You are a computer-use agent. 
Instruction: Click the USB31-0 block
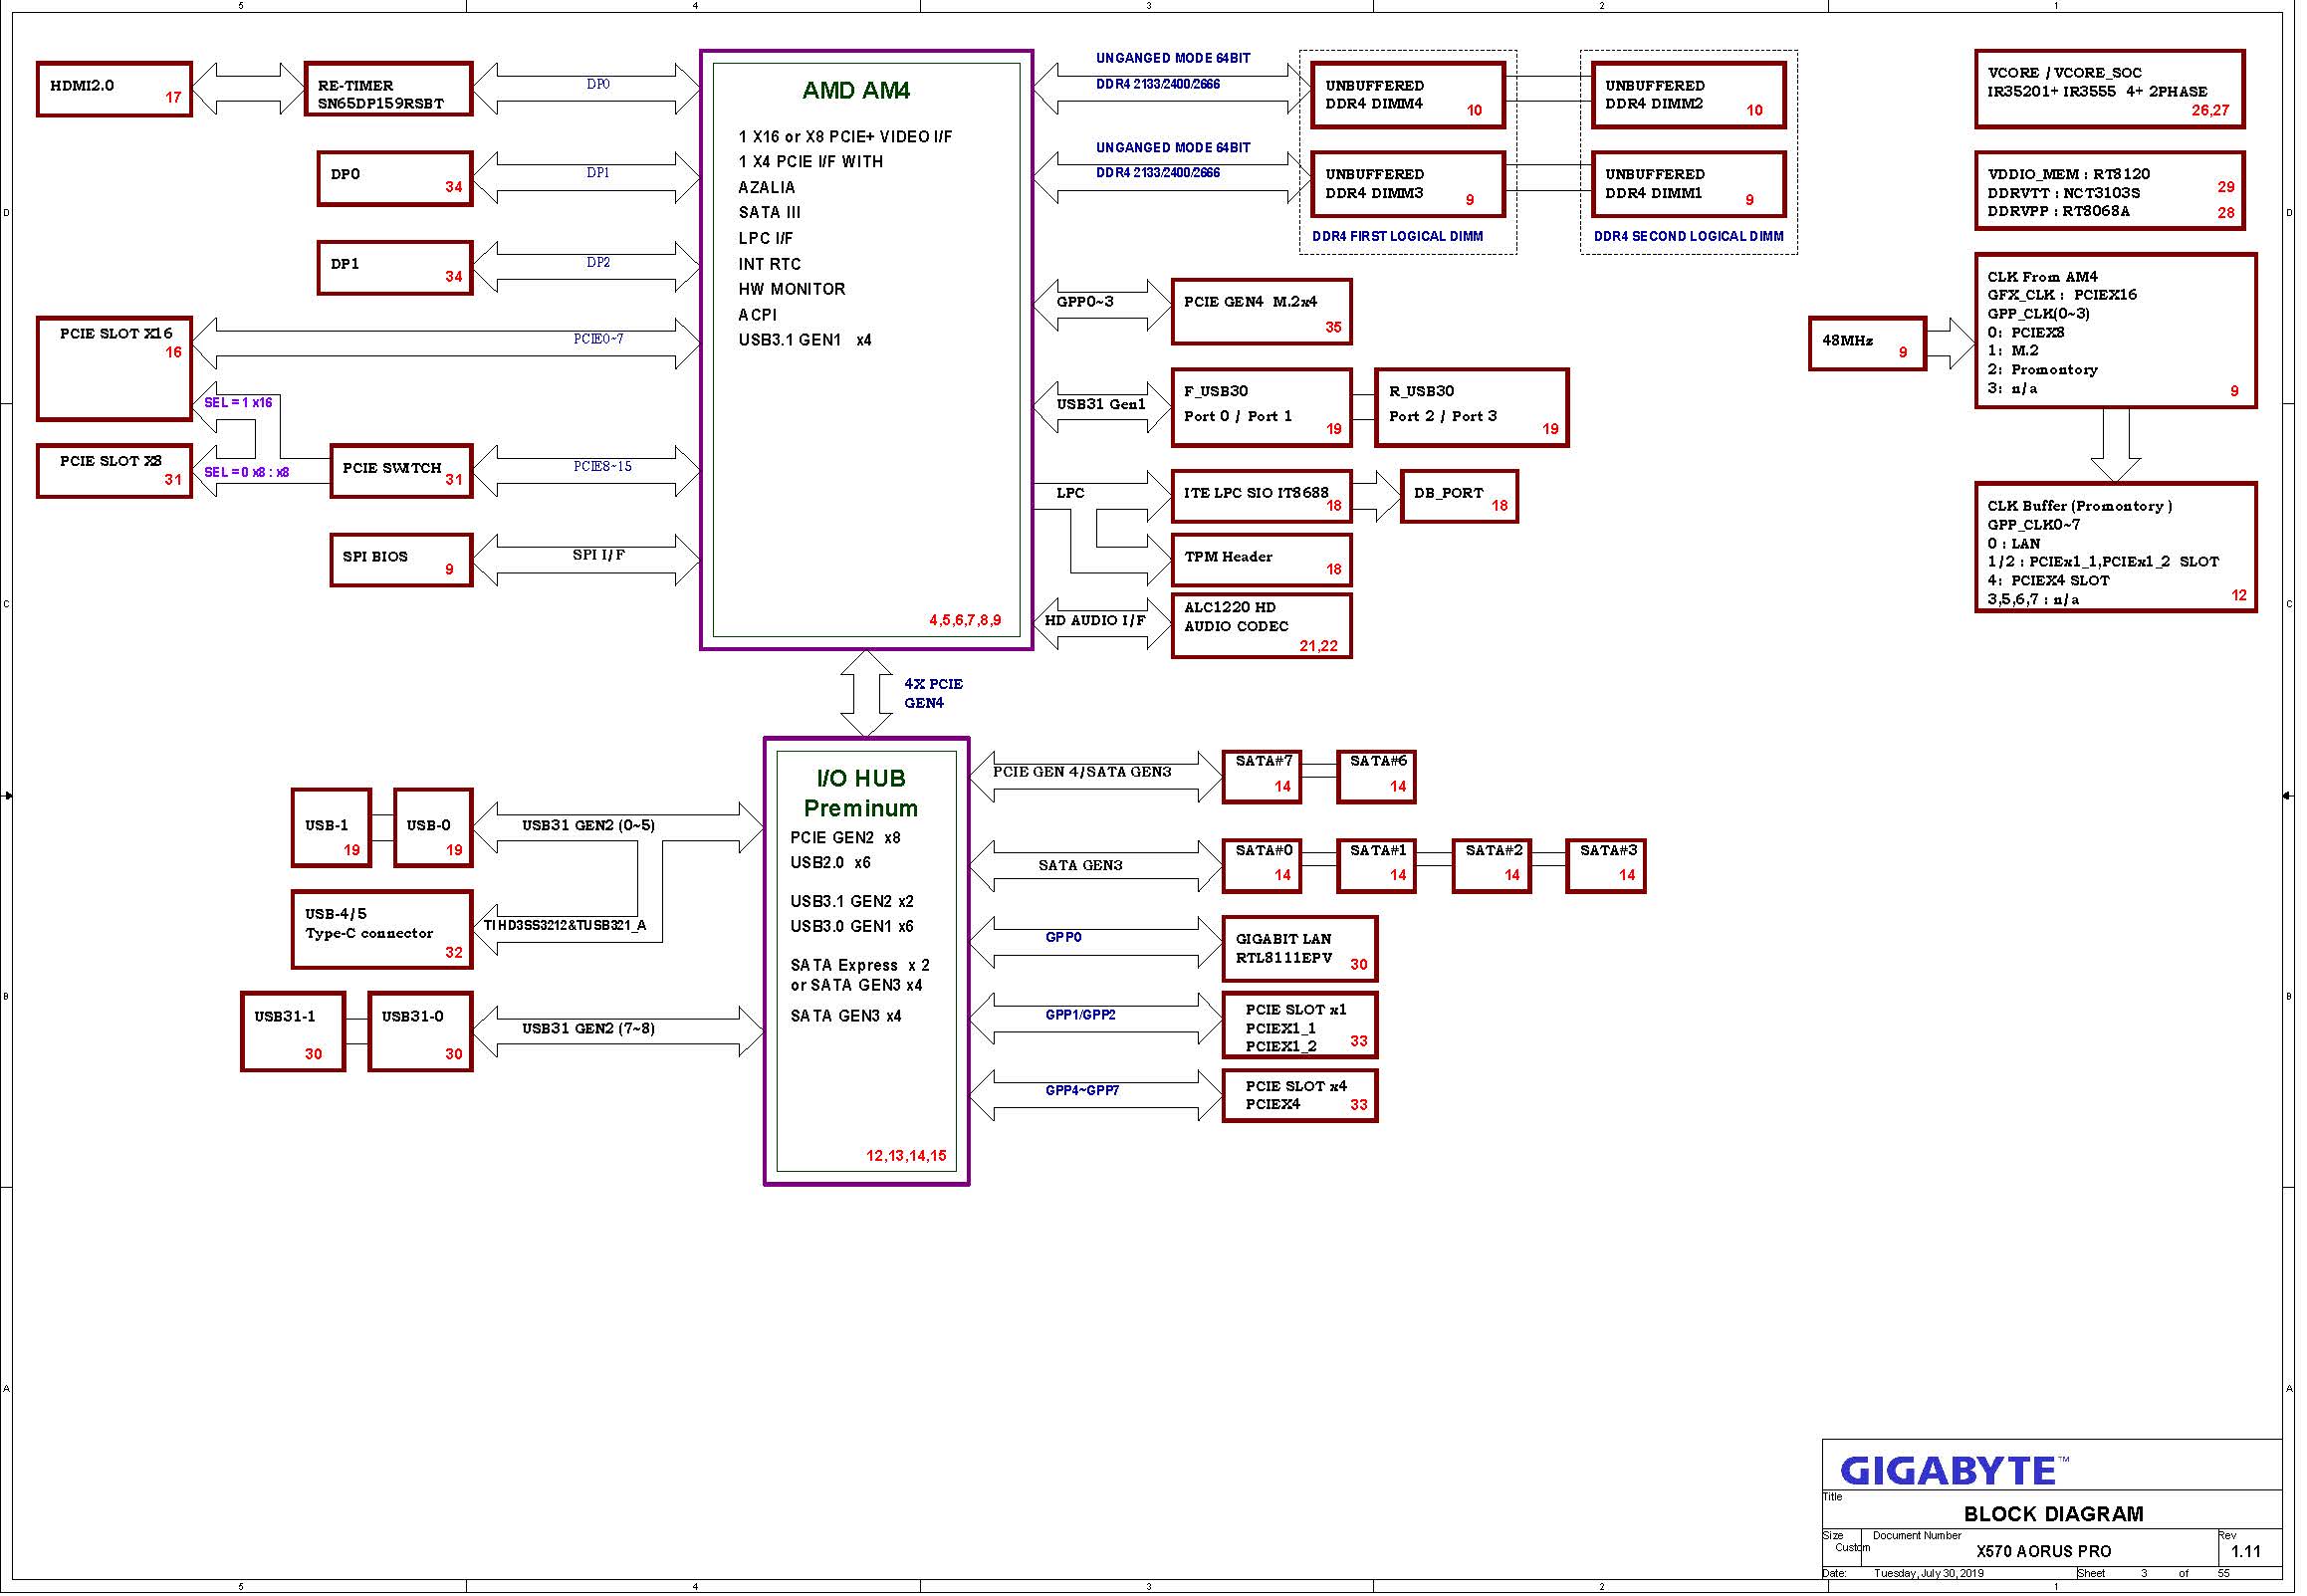pos(420,1032)
